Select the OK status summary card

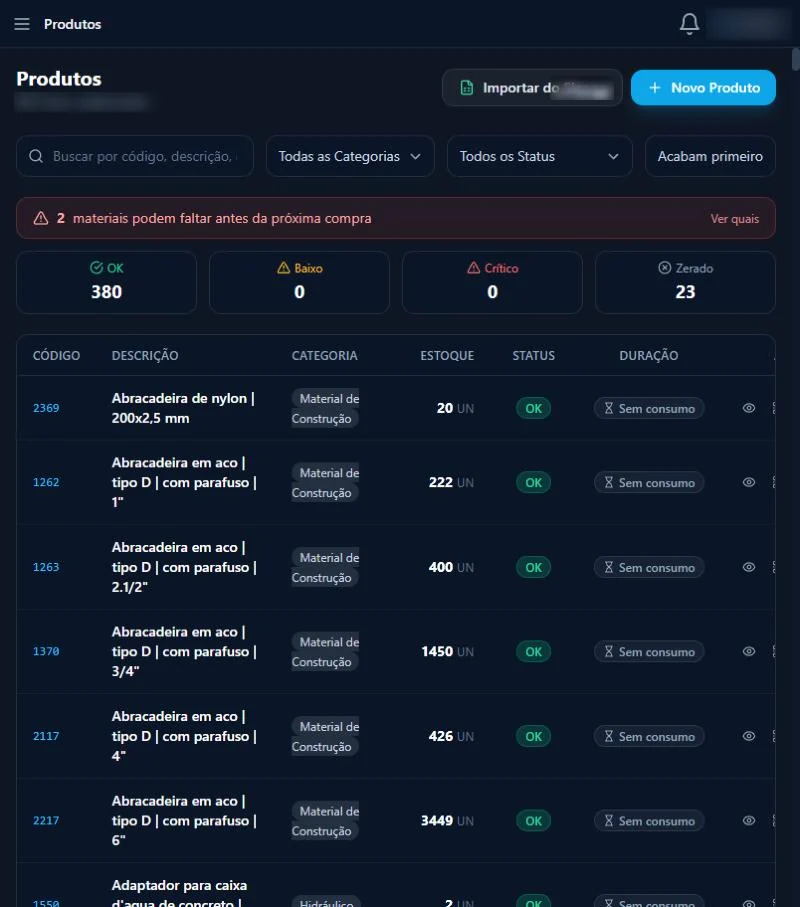point(106,282)
